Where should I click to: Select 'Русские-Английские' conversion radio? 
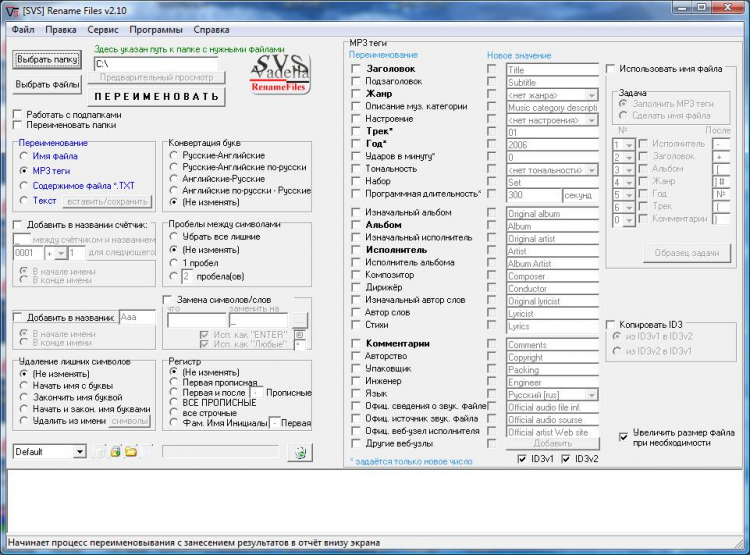click(174, 155)
